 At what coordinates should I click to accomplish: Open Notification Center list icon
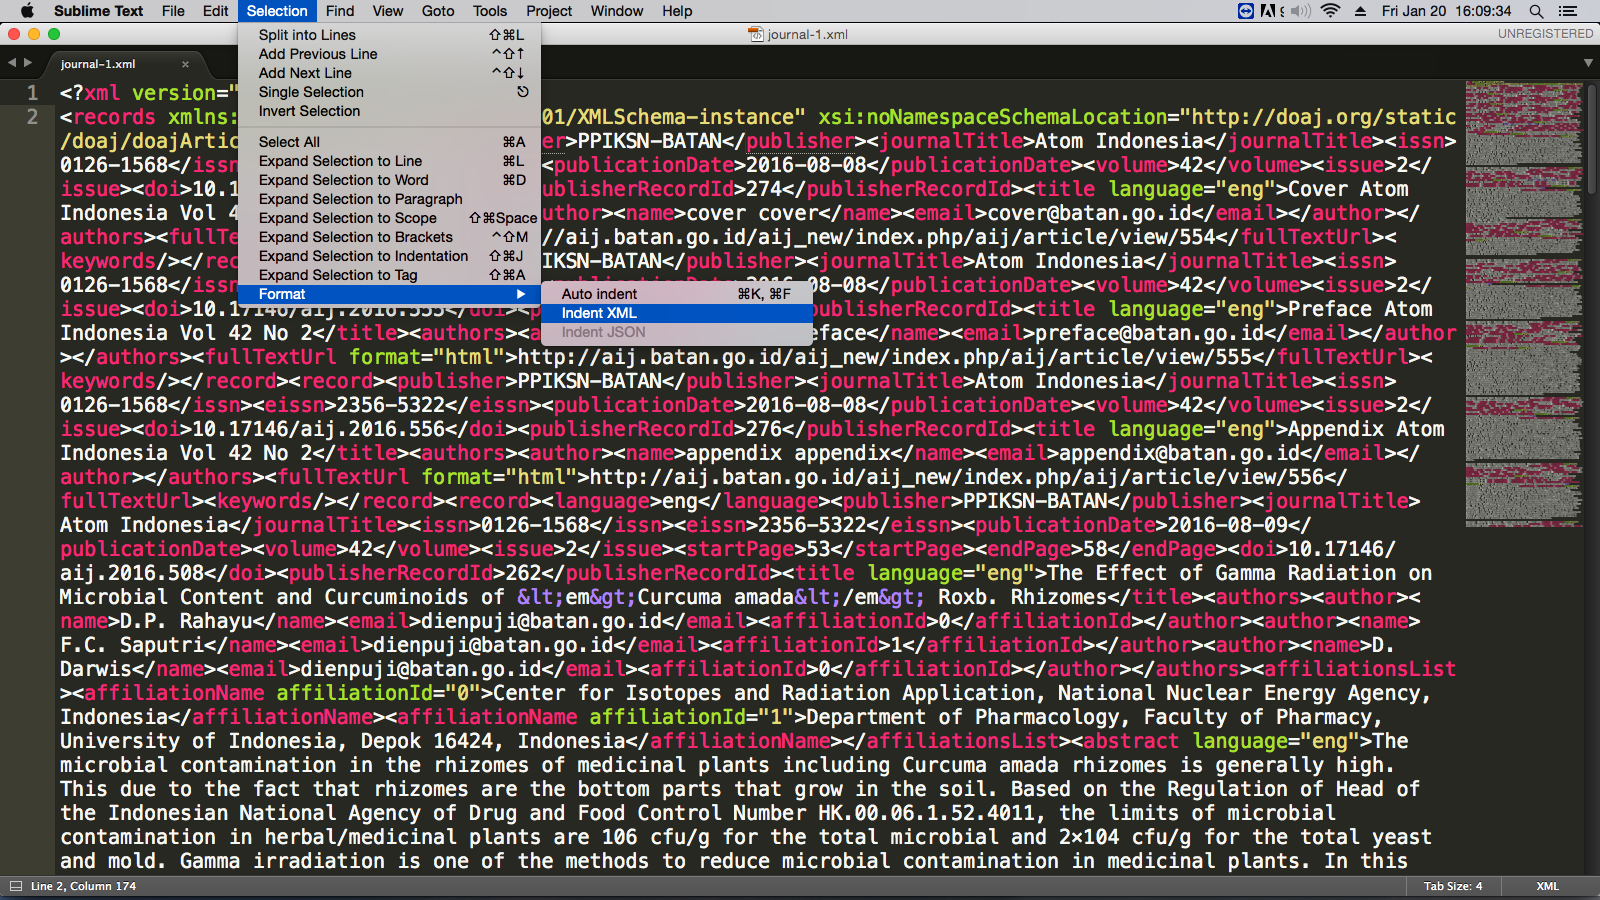(1568, 11)
